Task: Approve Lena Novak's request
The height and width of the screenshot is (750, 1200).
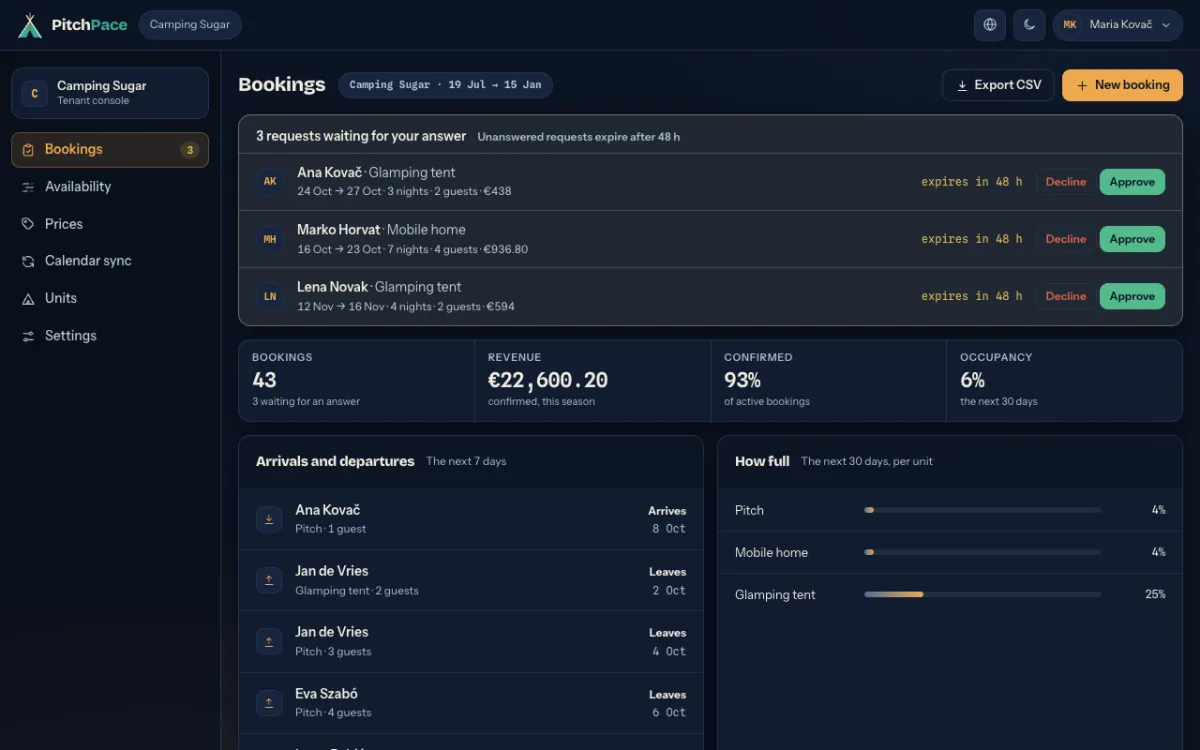Action: pos(1132,296)
